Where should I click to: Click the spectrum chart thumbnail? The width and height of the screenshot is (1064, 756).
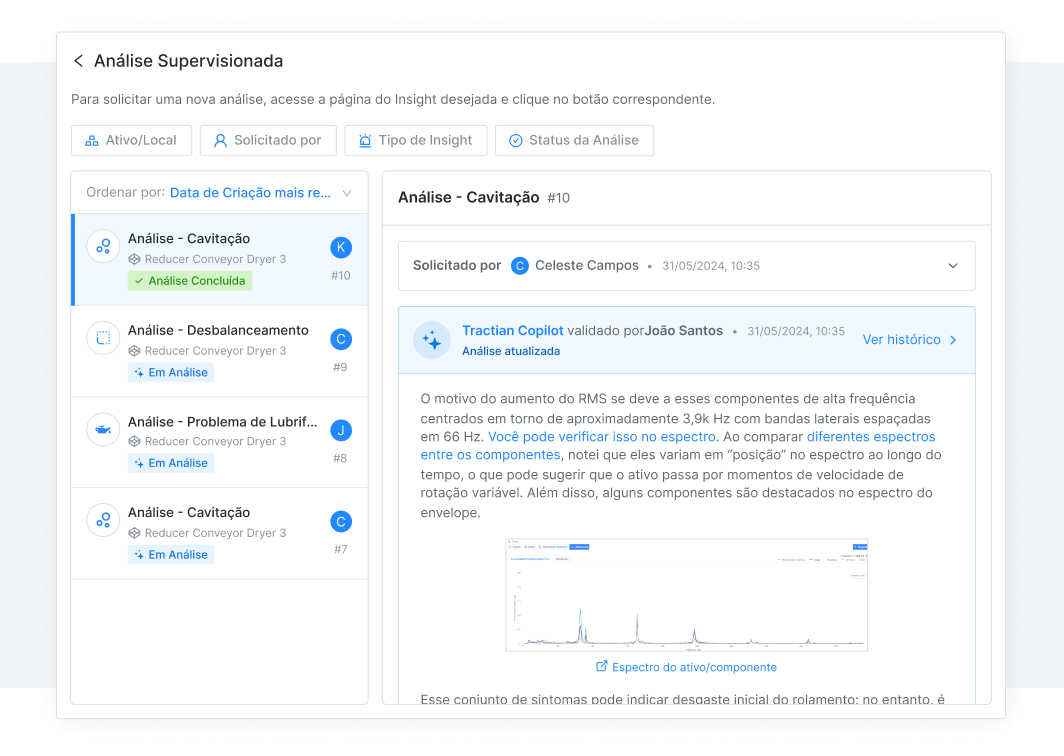[686, 595]
